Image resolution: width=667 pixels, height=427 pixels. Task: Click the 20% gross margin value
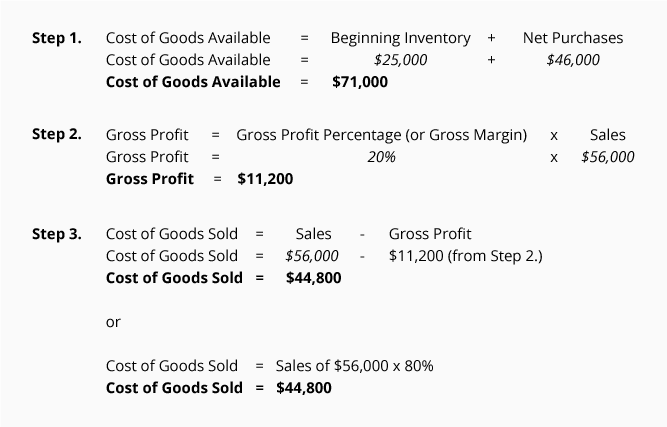[381, 157]
